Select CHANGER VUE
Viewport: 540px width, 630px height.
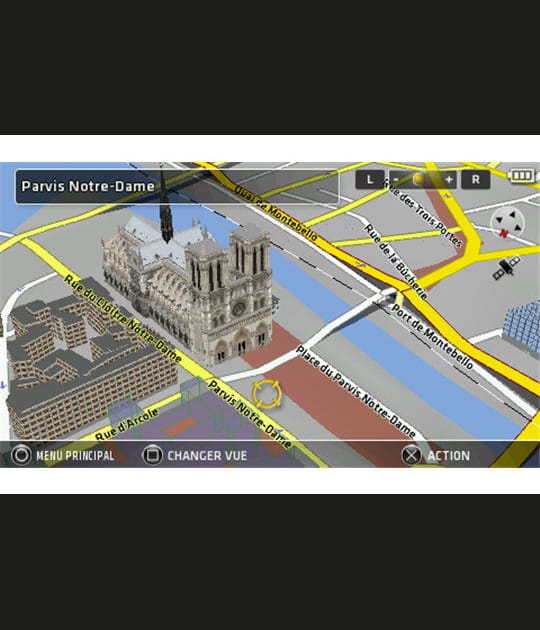coord(207,456)
